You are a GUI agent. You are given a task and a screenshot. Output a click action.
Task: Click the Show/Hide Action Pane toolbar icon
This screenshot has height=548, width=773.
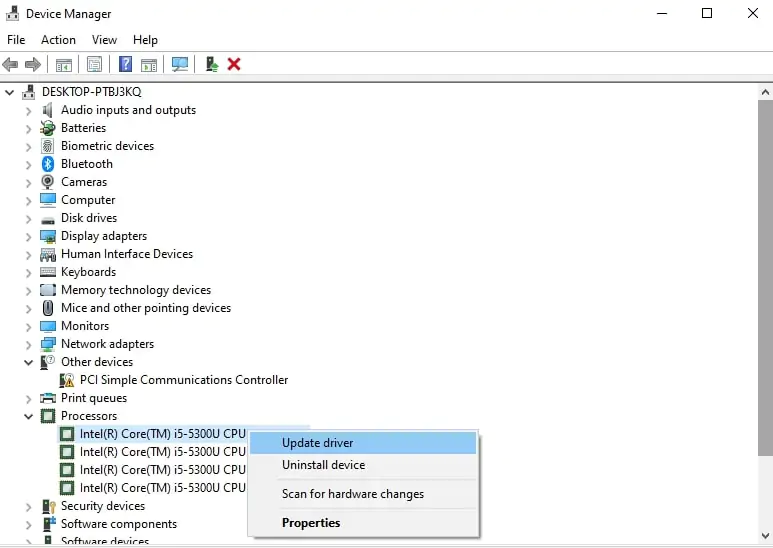(149, 64)
